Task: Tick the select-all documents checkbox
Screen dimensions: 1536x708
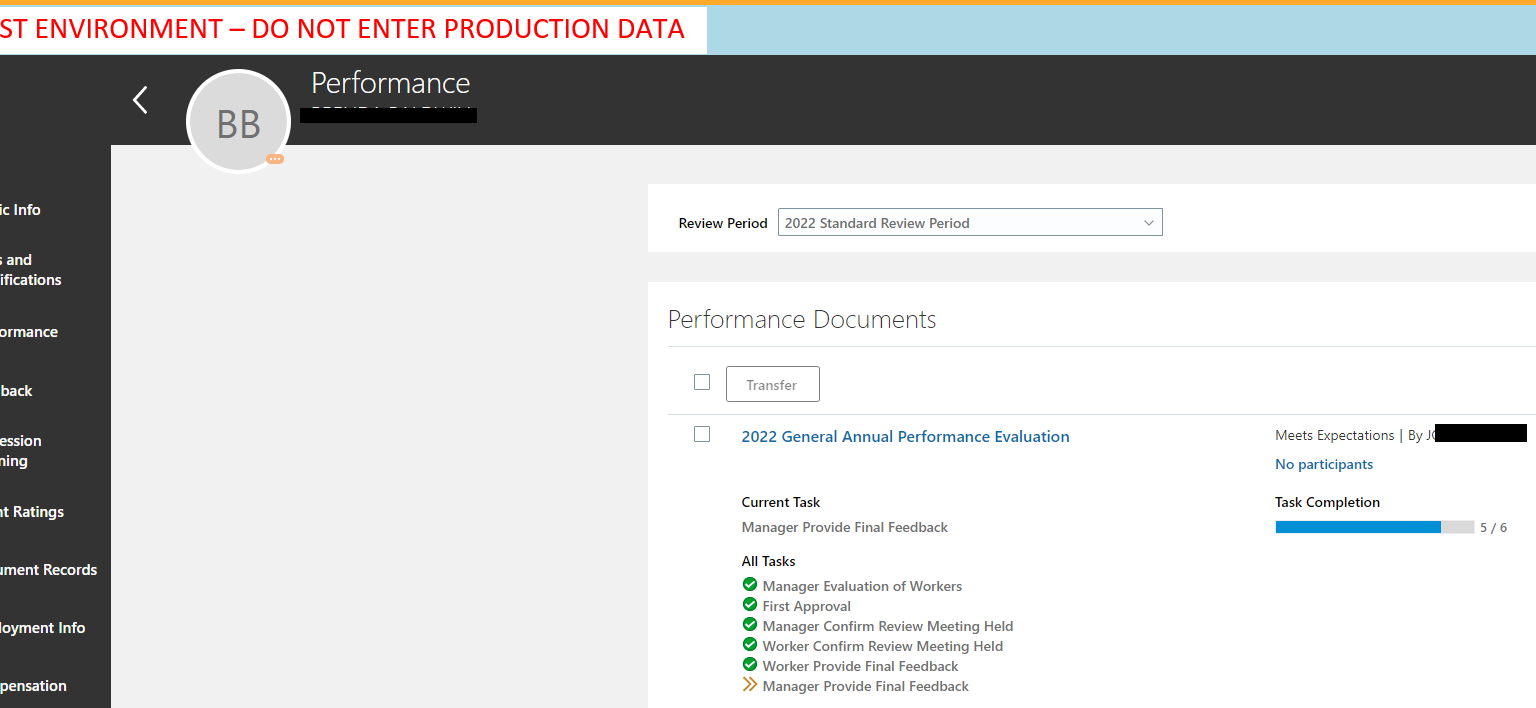Action: click(702, 382)
